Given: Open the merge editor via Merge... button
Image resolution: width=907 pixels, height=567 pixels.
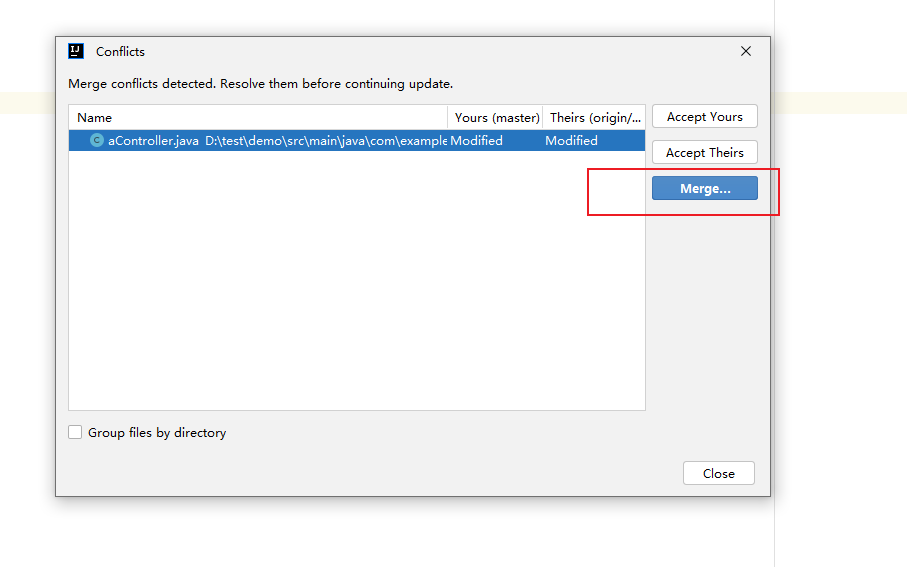Looking at the screenshot, I should point(704,188).
